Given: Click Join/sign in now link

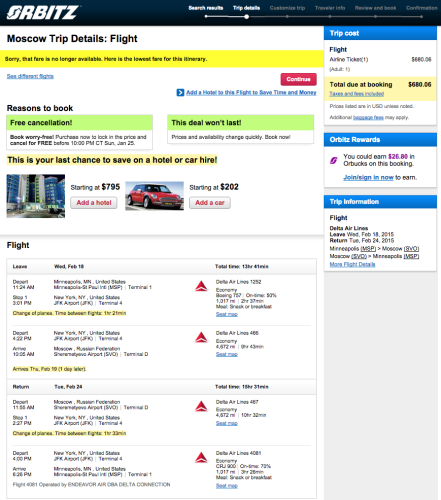Looking at the screenshot, I should pyautogui.click(x=368, y=177).
